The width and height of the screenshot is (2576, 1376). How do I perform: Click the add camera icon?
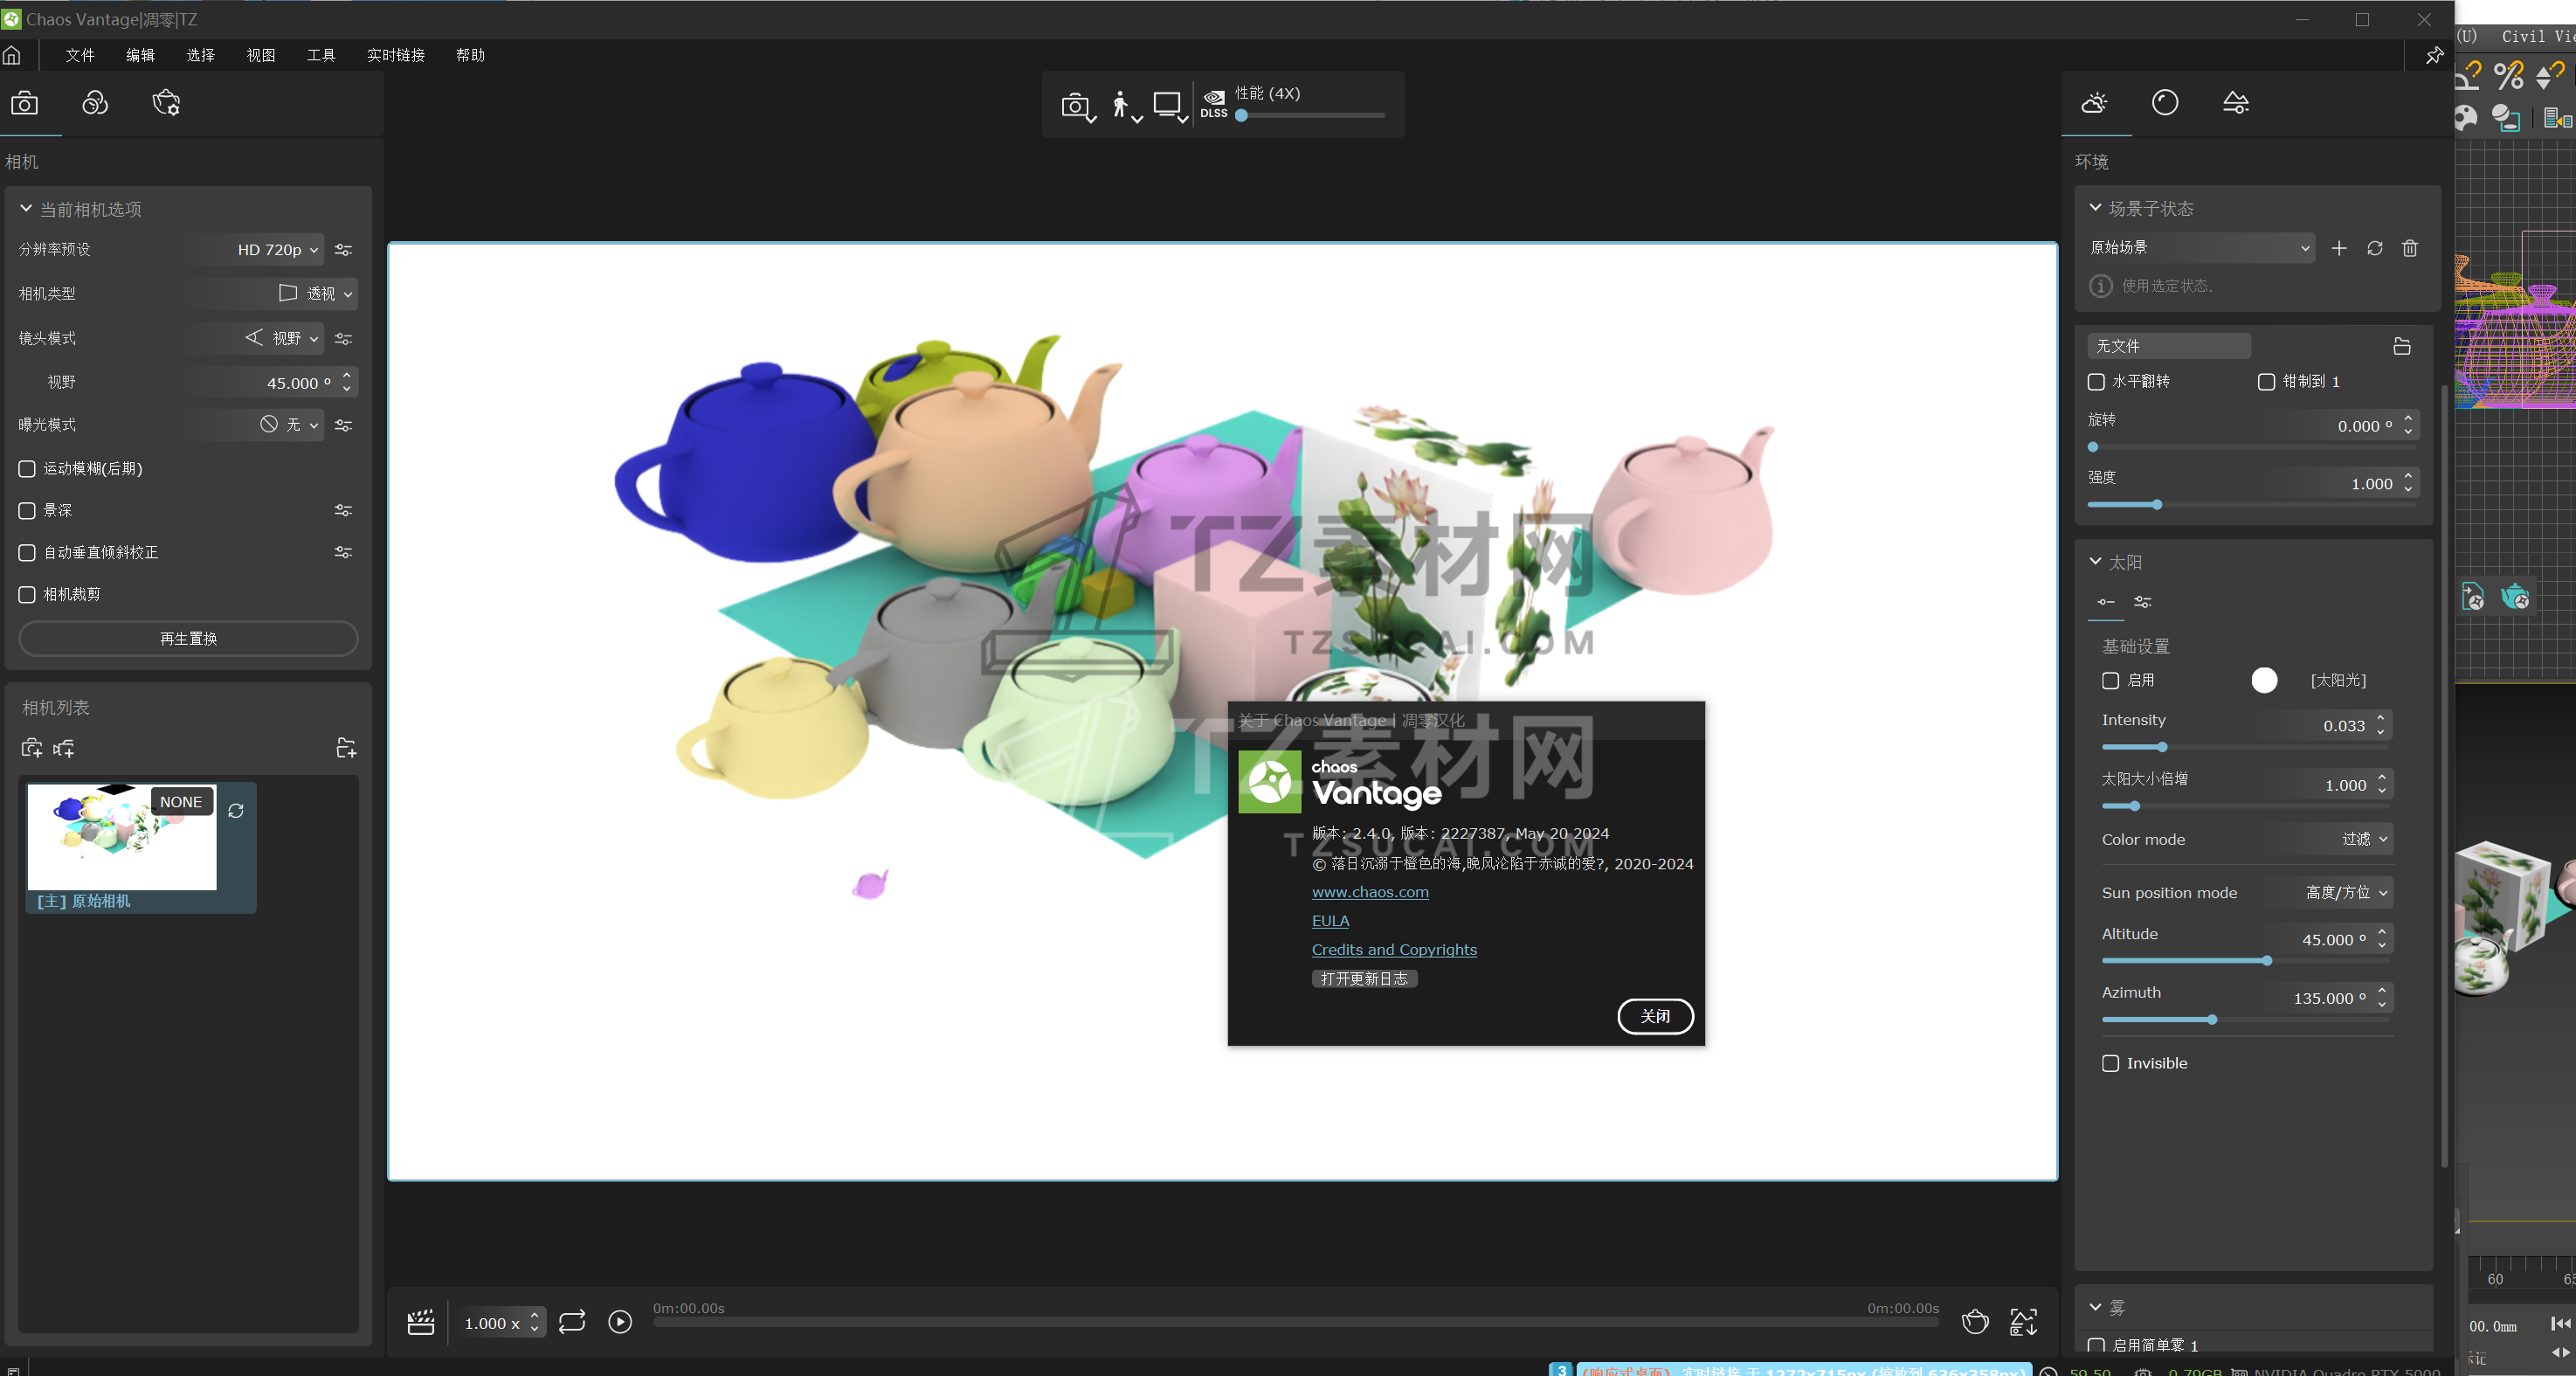coord(31,748)
